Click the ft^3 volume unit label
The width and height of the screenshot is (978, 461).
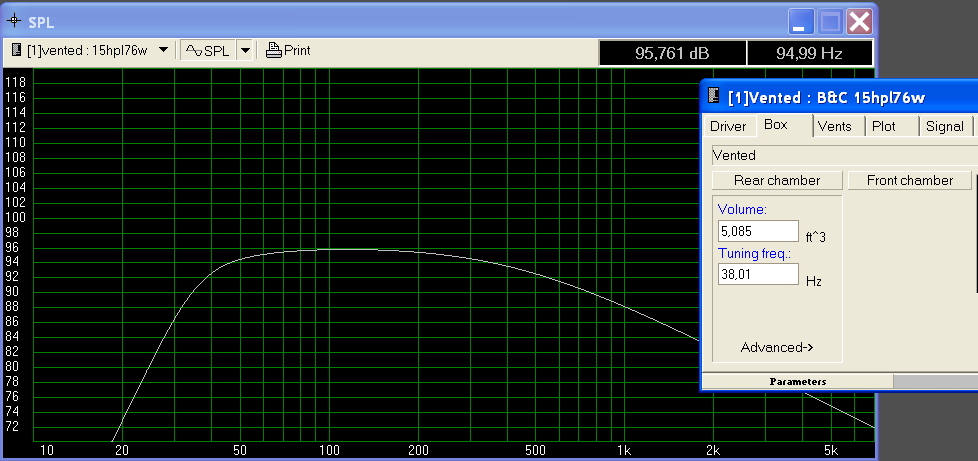click(816, 238)
